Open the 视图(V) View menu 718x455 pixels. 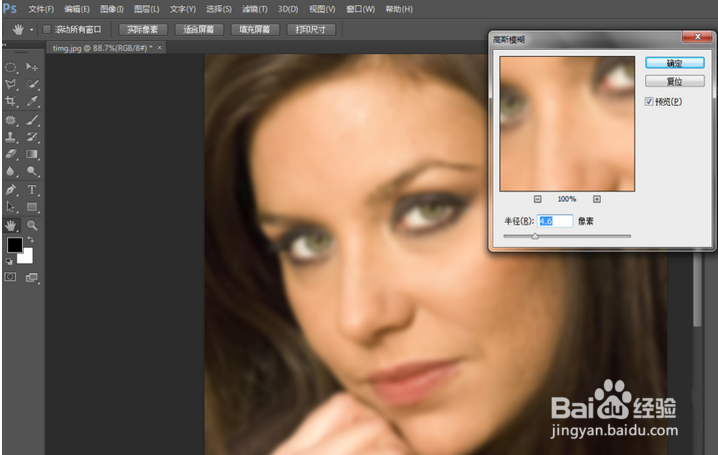pyautogui.click(x=322, y=9)
